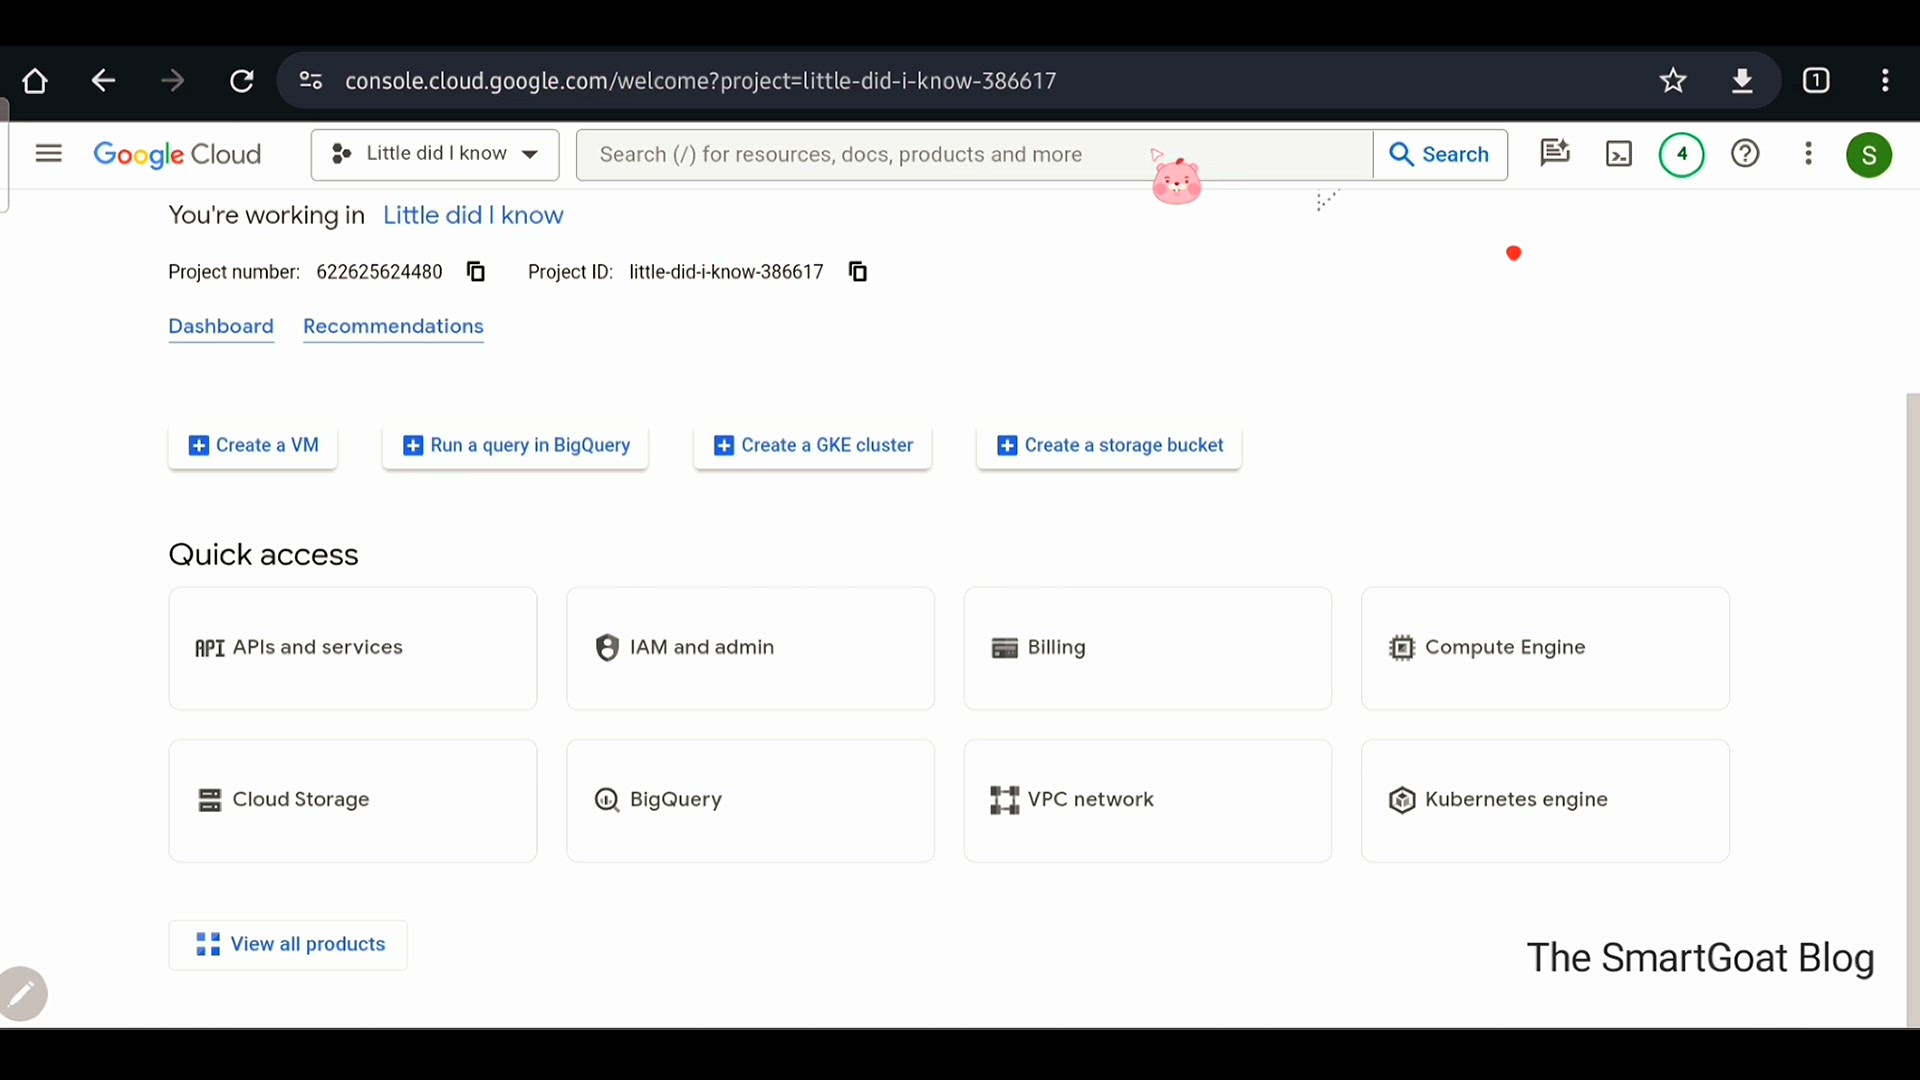The height and width of the screenshot is (1080, 1920).
Task: Copy the project number to clipboard
Action: (x=475, y=271)
